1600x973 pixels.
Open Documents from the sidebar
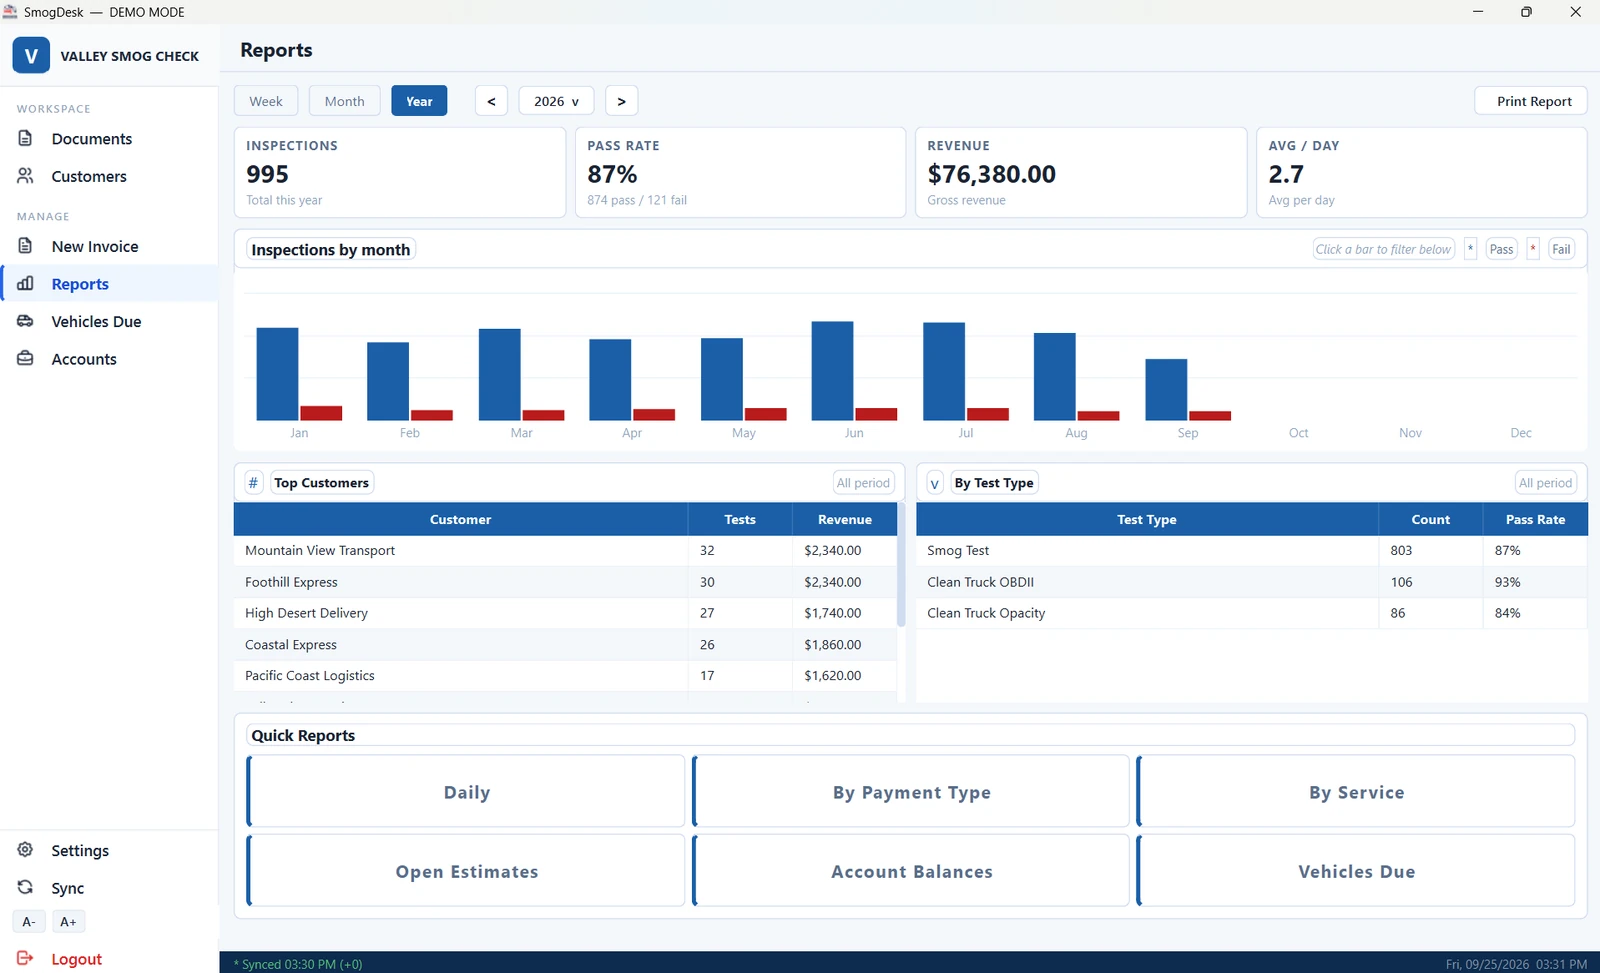pos(109,139)
